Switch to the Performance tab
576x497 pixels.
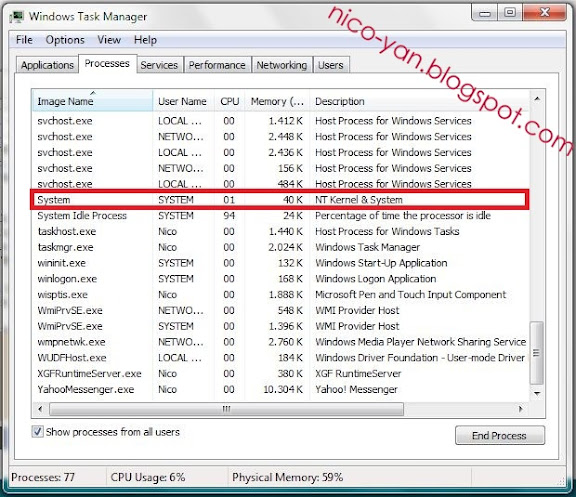coord(217,65)
